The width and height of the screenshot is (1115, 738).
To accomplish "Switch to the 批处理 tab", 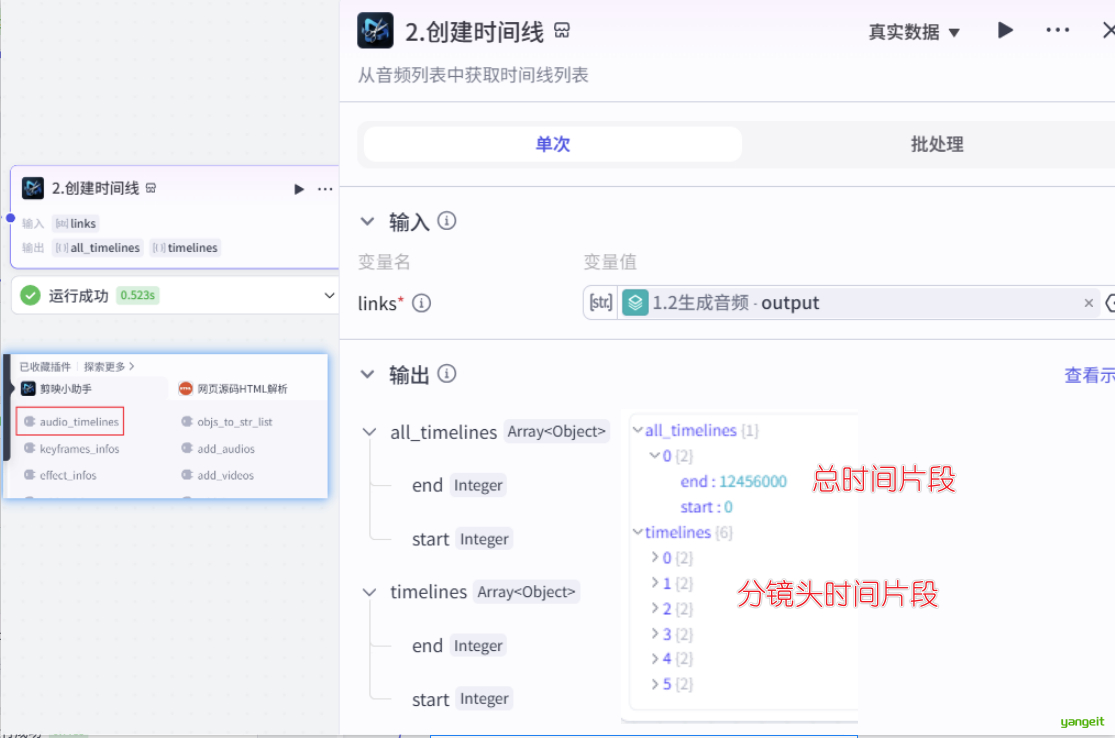I will 936,144.
